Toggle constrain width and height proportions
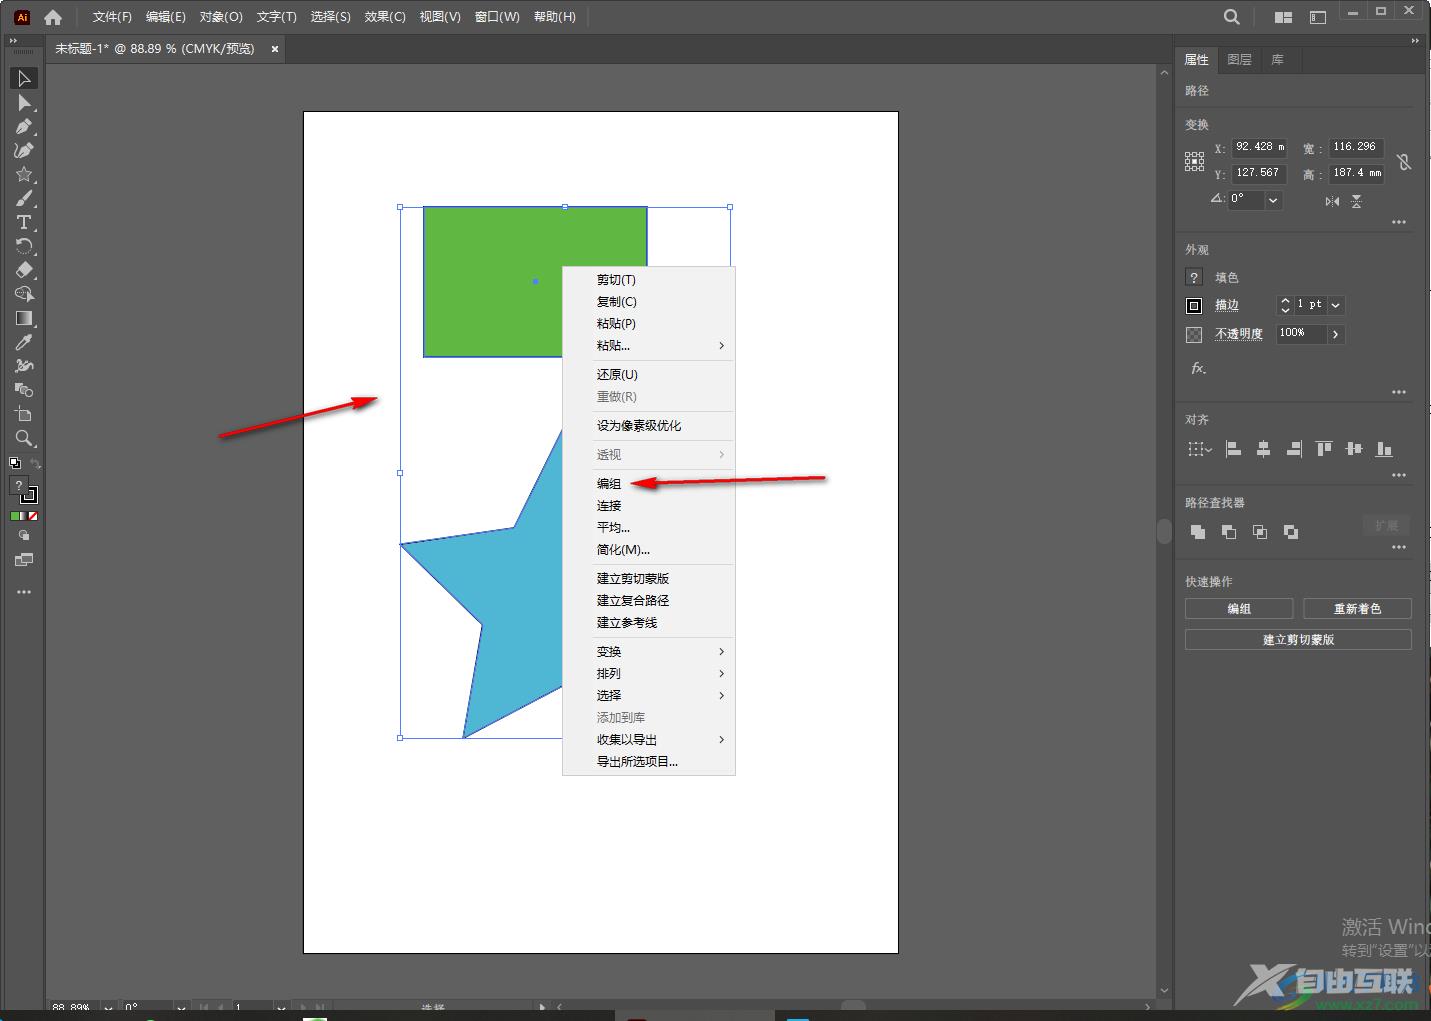 click(1404, 161)
